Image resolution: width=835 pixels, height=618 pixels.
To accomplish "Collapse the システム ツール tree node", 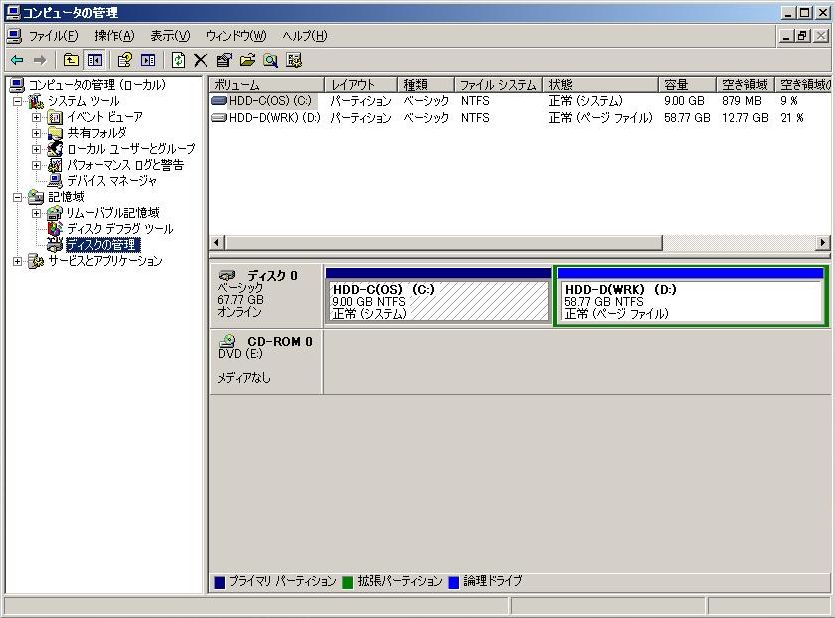I will point(18,101).
